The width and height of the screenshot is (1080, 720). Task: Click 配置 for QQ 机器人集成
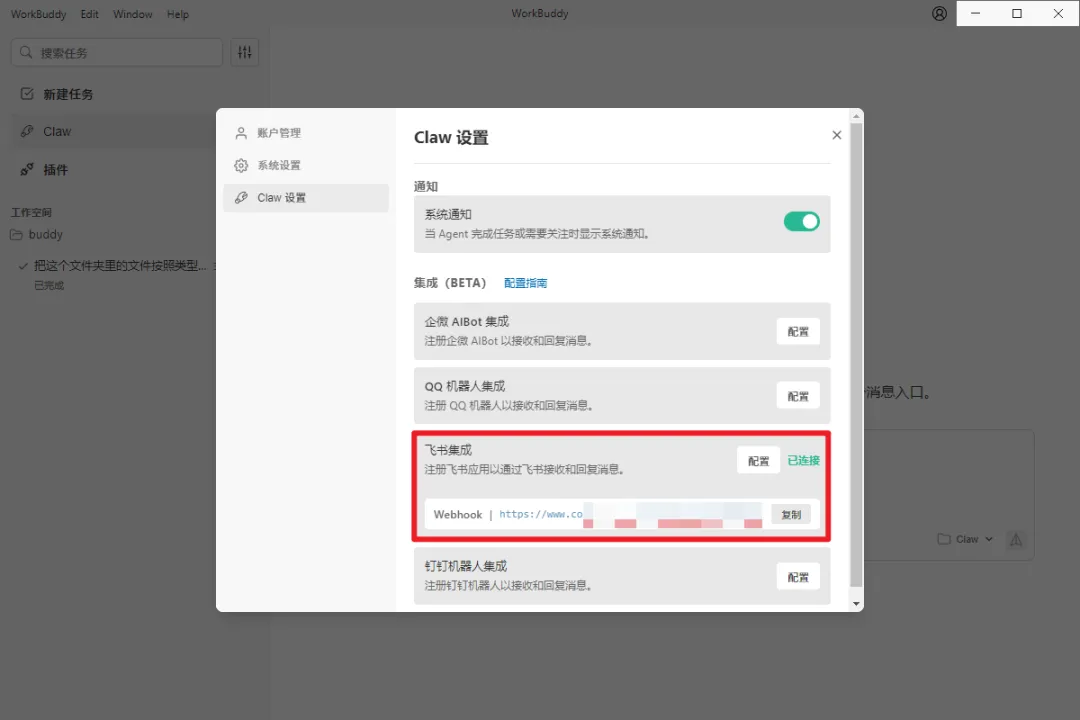click(x=798, y=396)
